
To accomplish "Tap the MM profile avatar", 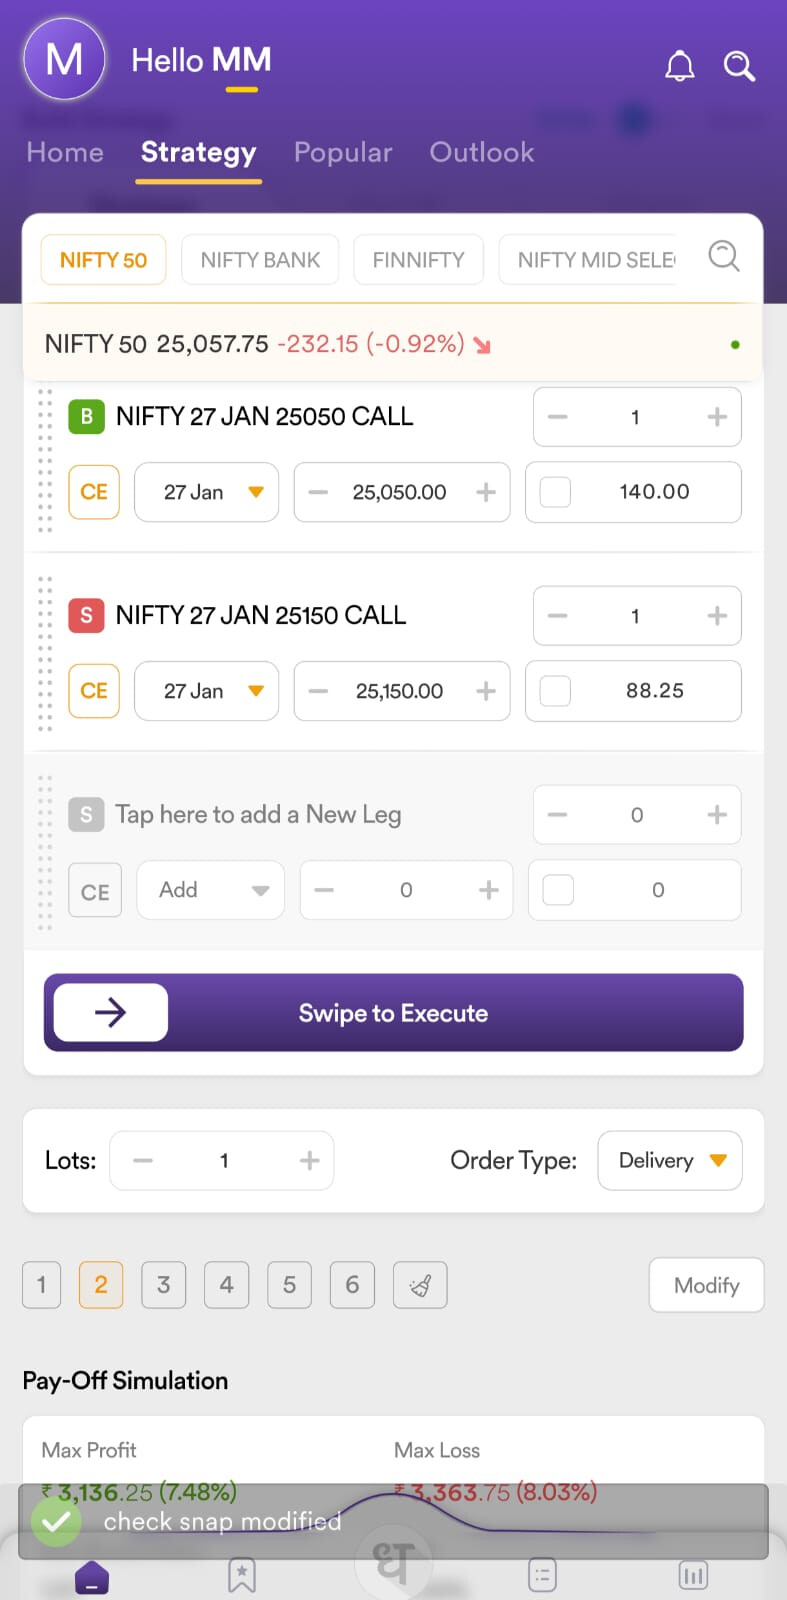I will (x=65, y=60).
